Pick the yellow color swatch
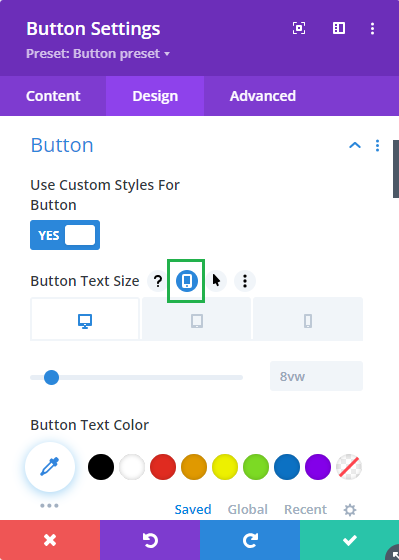This screenshot has height=560, width=399. tap(225, 467)
